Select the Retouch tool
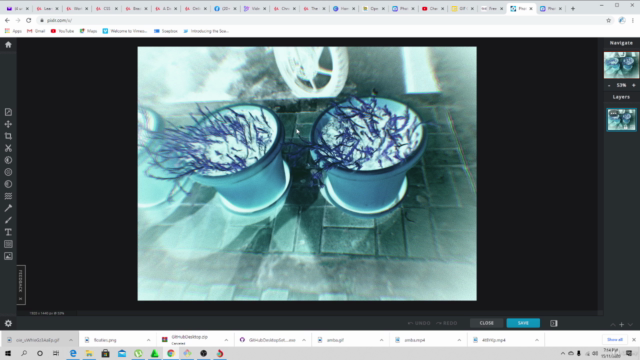This screenshot has height=360, width=640. 8,208
